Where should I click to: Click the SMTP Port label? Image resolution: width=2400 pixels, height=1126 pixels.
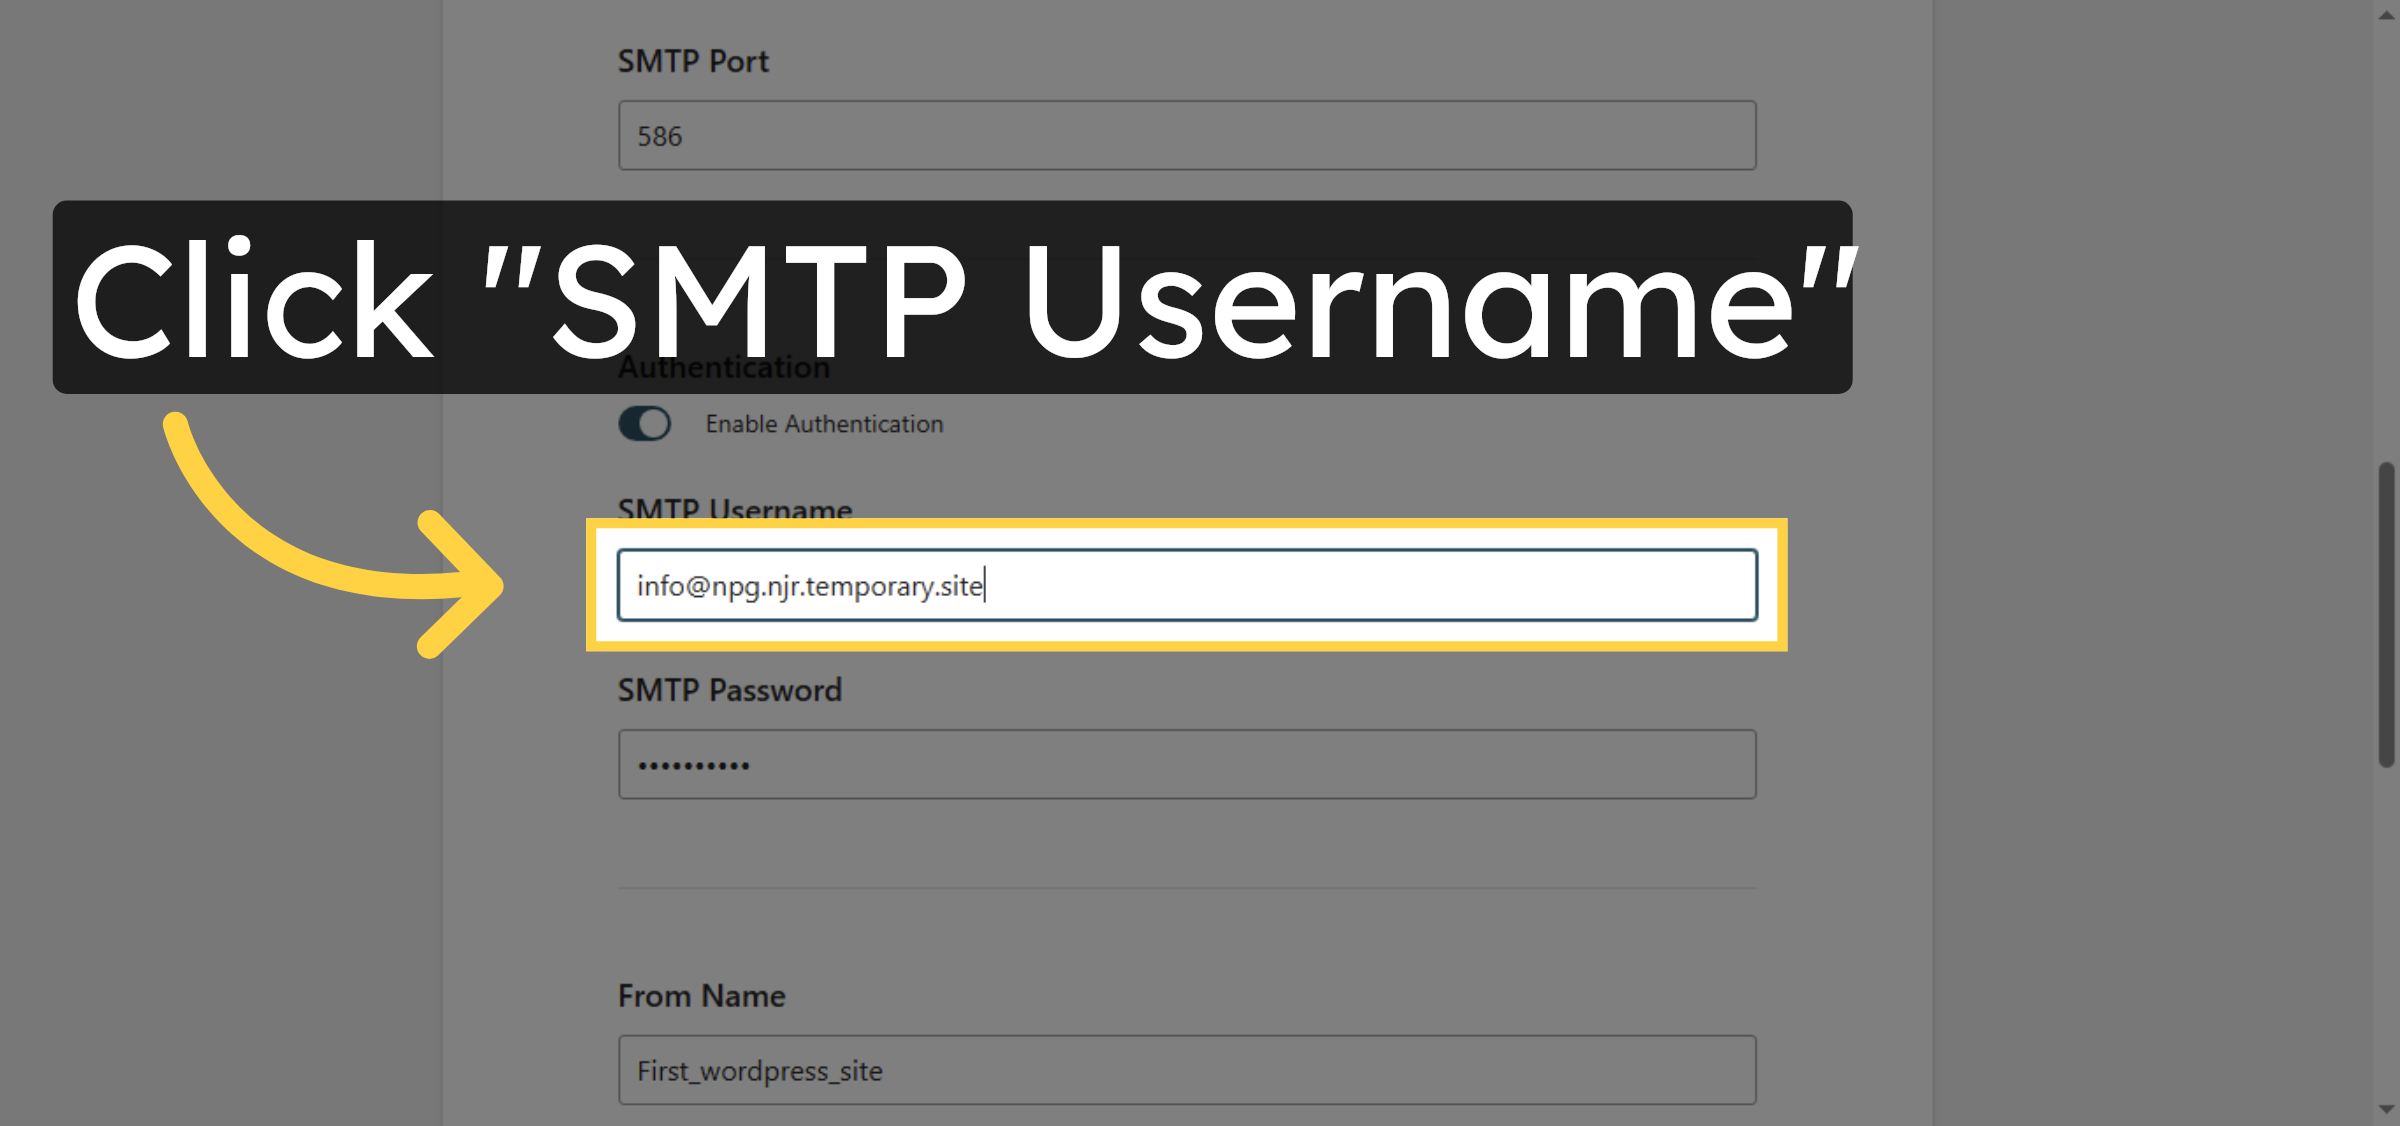[x=693, y=60]
